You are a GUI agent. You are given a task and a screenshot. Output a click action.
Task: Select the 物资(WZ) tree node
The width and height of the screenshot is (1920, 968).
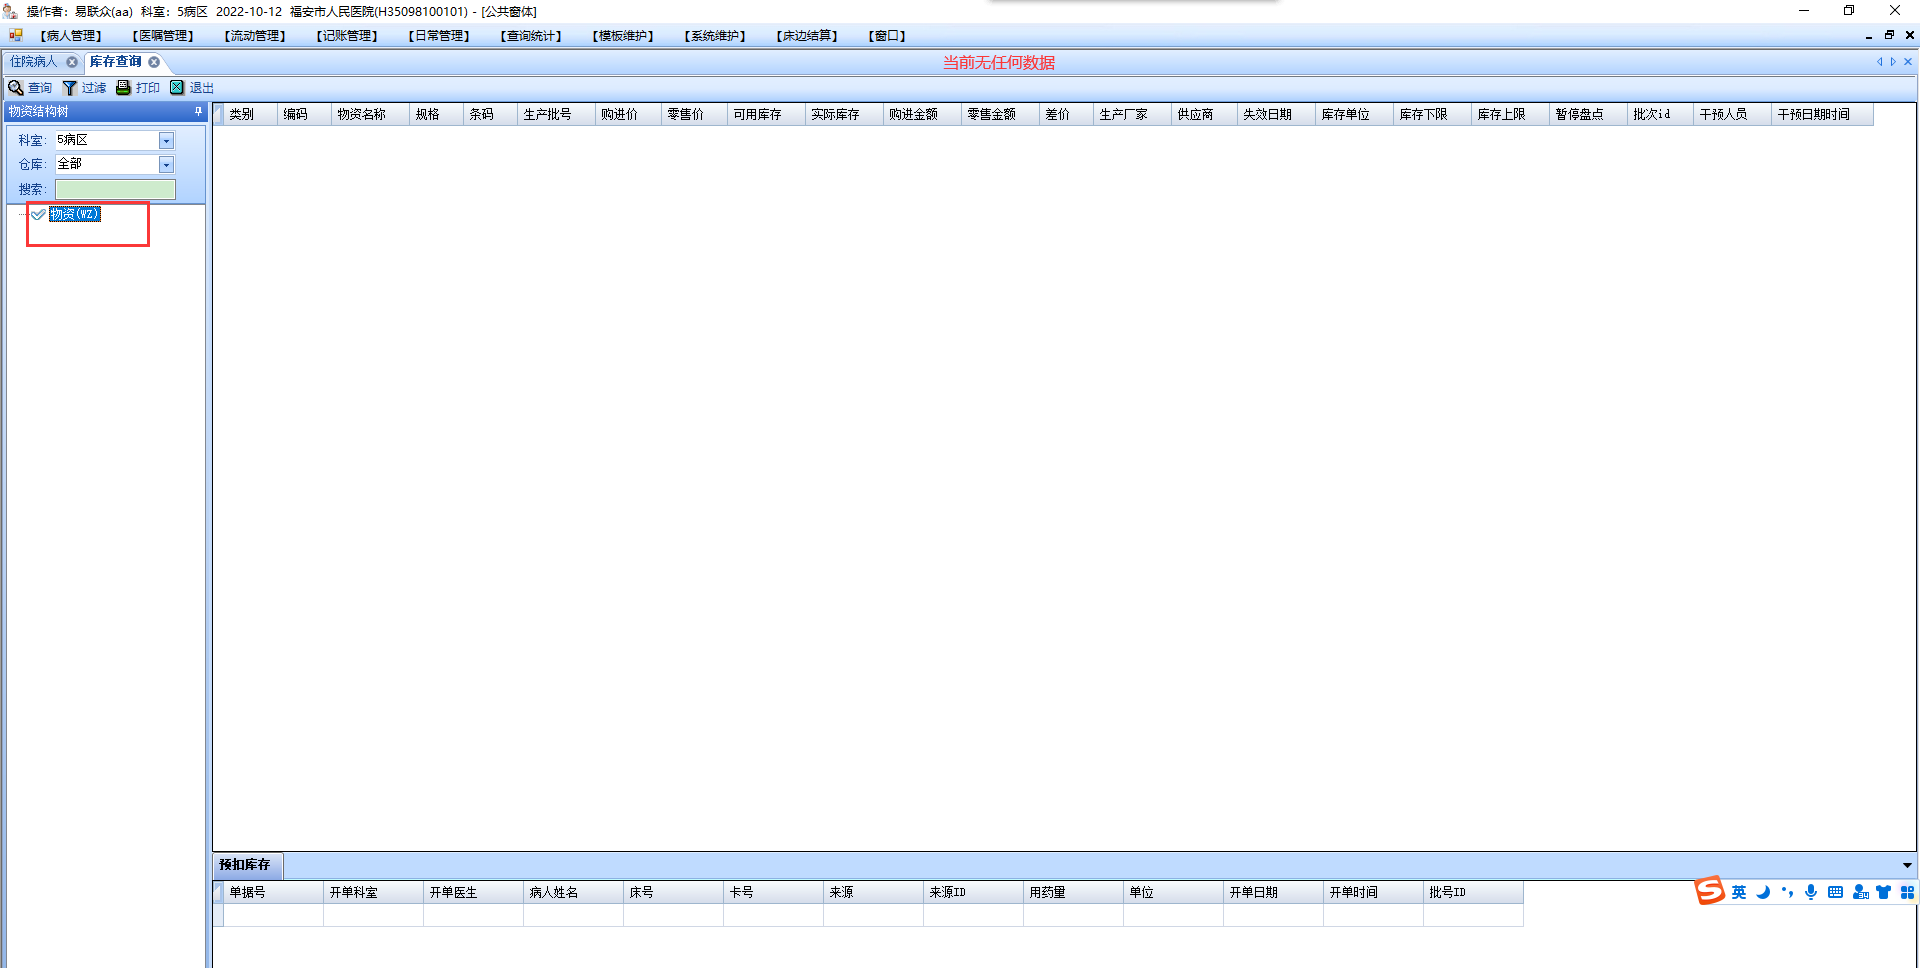point(75,215)
